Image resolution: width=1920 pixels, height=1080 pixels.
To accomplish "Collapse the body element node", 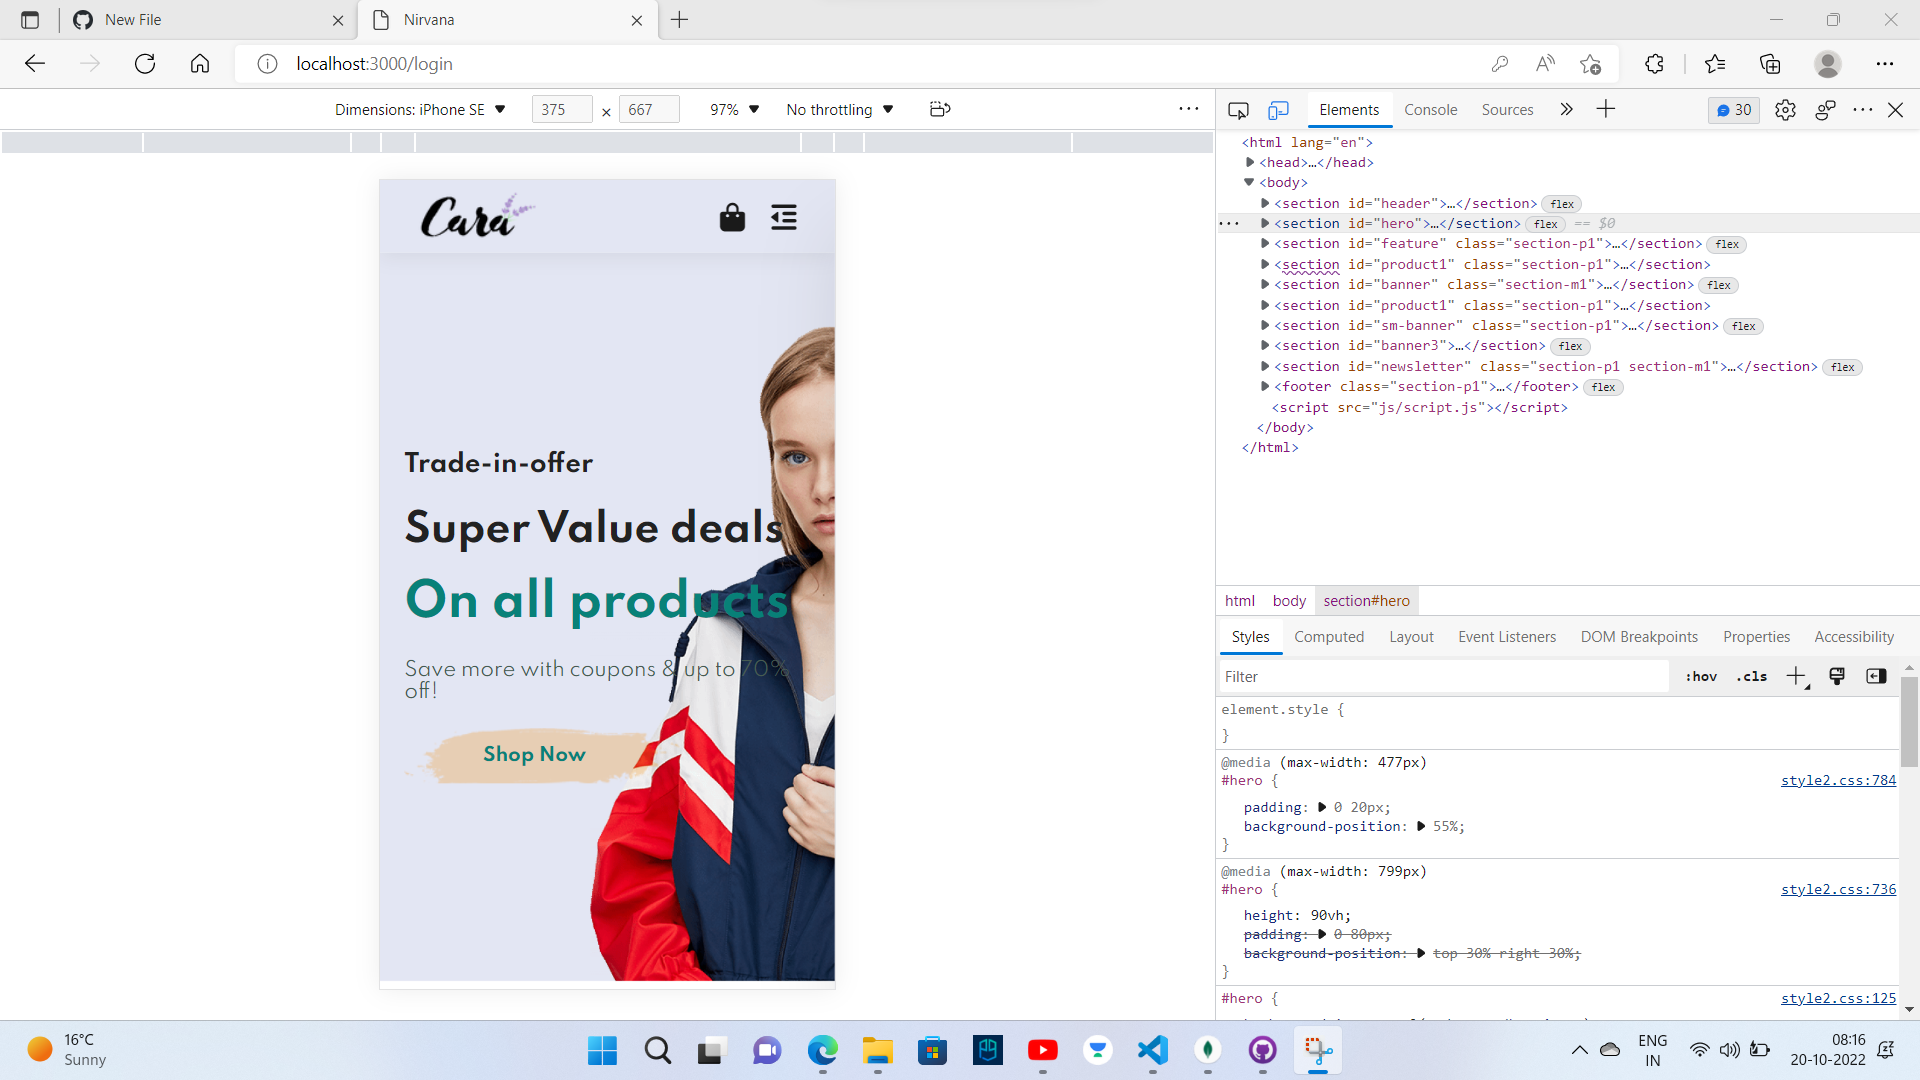I will (1249, 182).
